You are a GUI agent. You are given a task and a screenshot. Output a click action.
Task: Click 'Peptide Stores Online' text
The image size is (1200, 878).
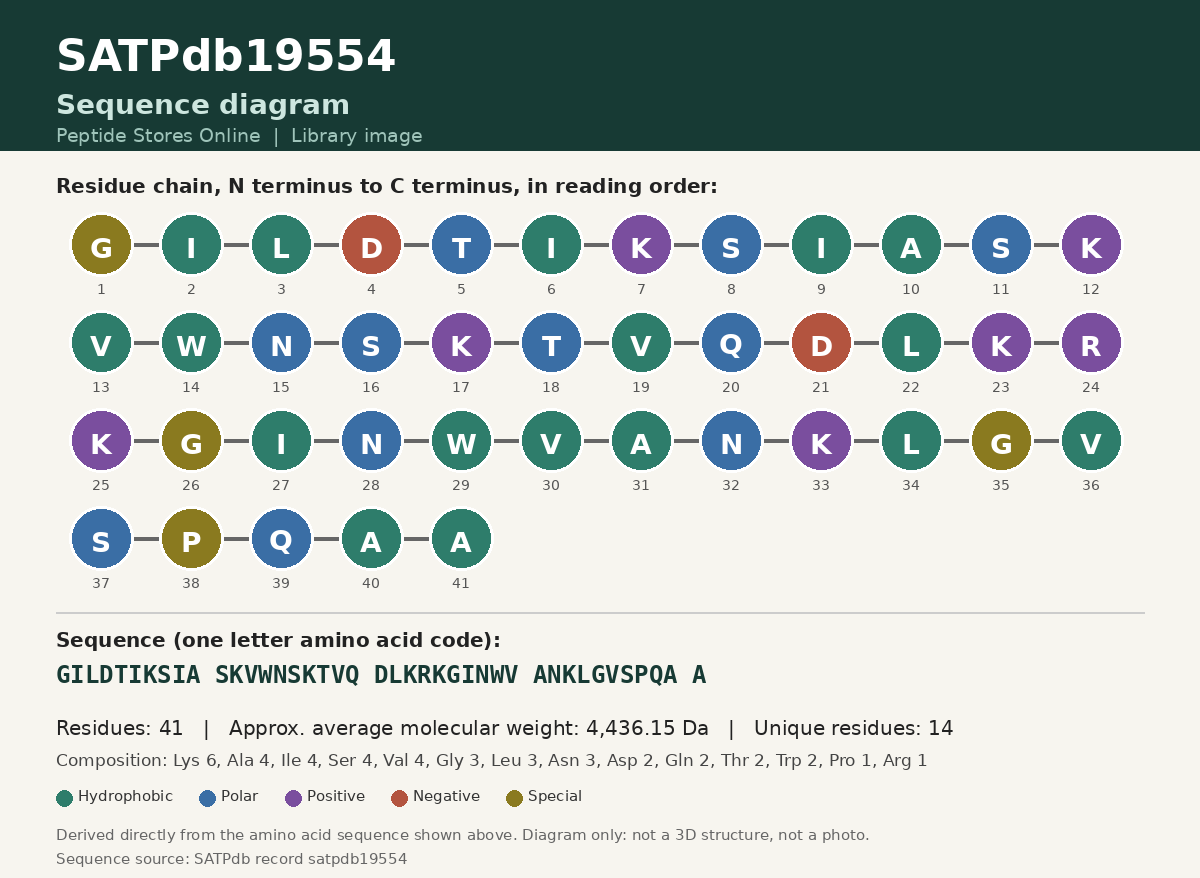click(158, 136)
